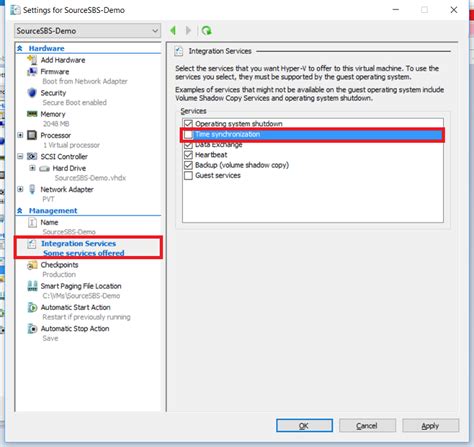Click the Checkpoints icon
Screen dimensions: 474x447
[32, 265]
